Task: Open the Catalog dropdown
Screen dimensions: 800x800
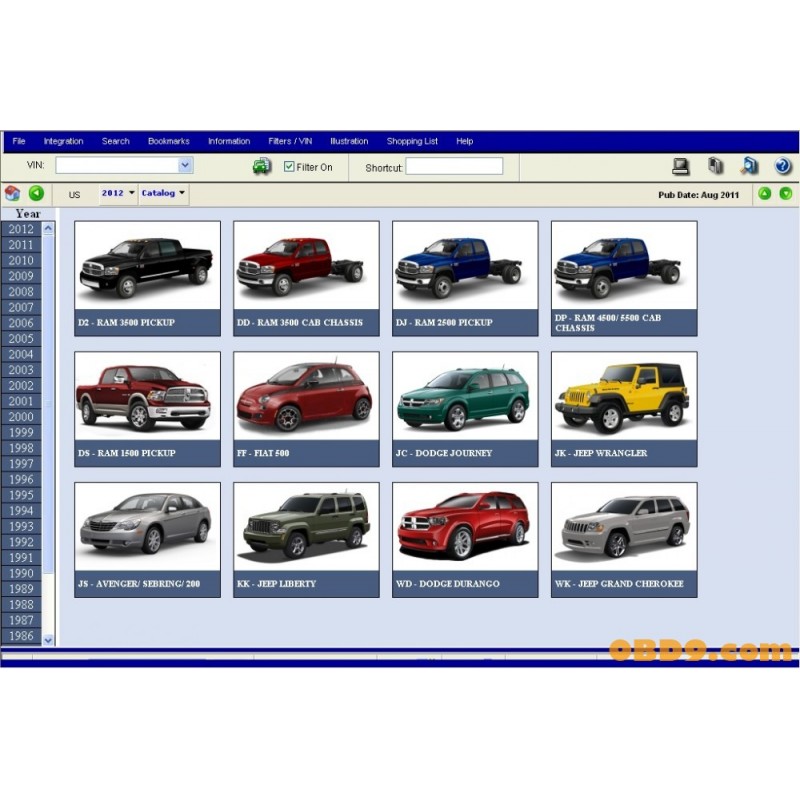Action: 163,193
